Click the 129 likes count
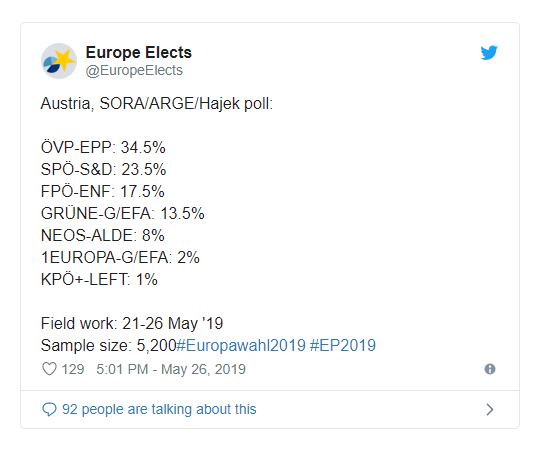The height and width of the screenshot is (451, 552). pos(73,369)
